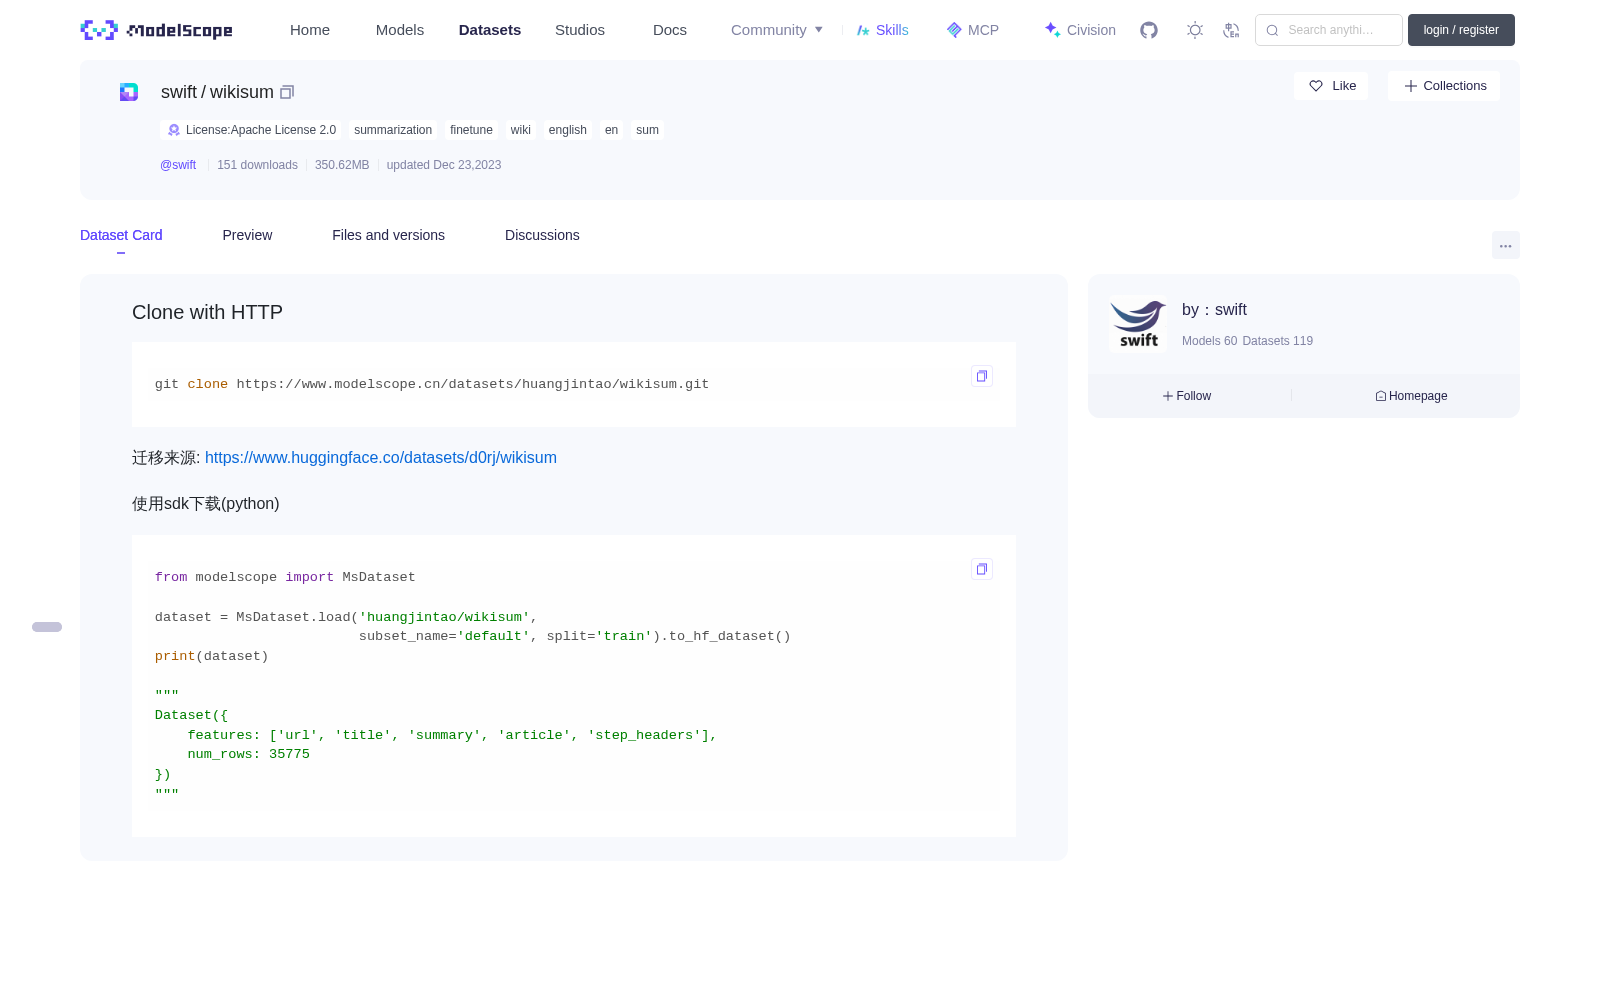Switch to the Discussions tab
Viewport: 1600px width, 1000px height.
542,235
